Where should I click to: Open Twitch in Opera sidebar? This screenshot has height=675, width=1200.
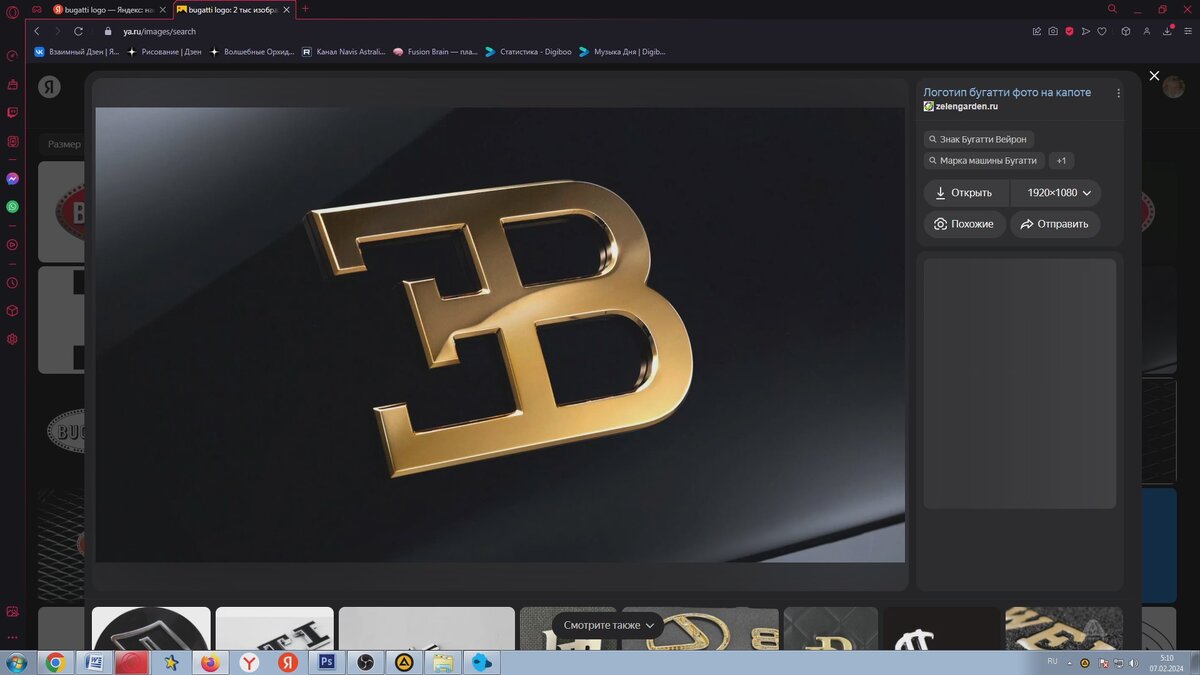point(12,113)
